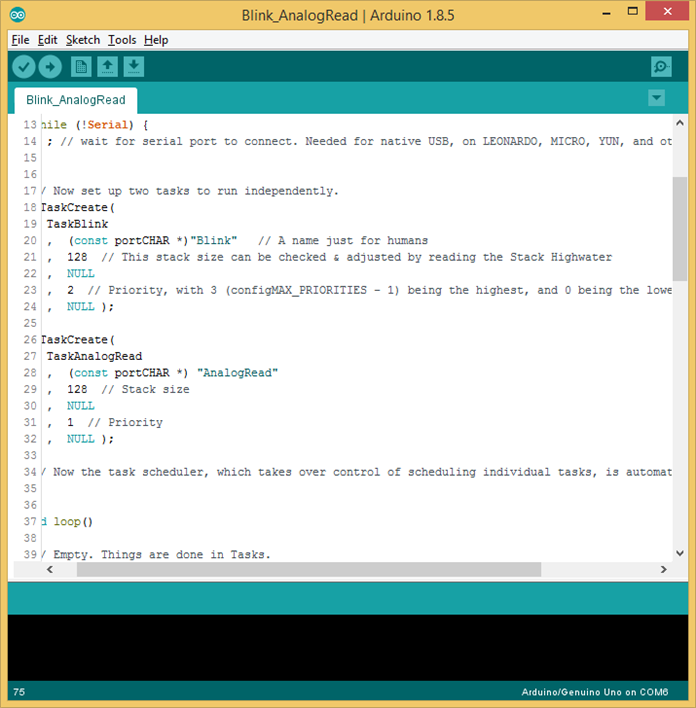Open the tab options dropdown arrow

(656, 98)
